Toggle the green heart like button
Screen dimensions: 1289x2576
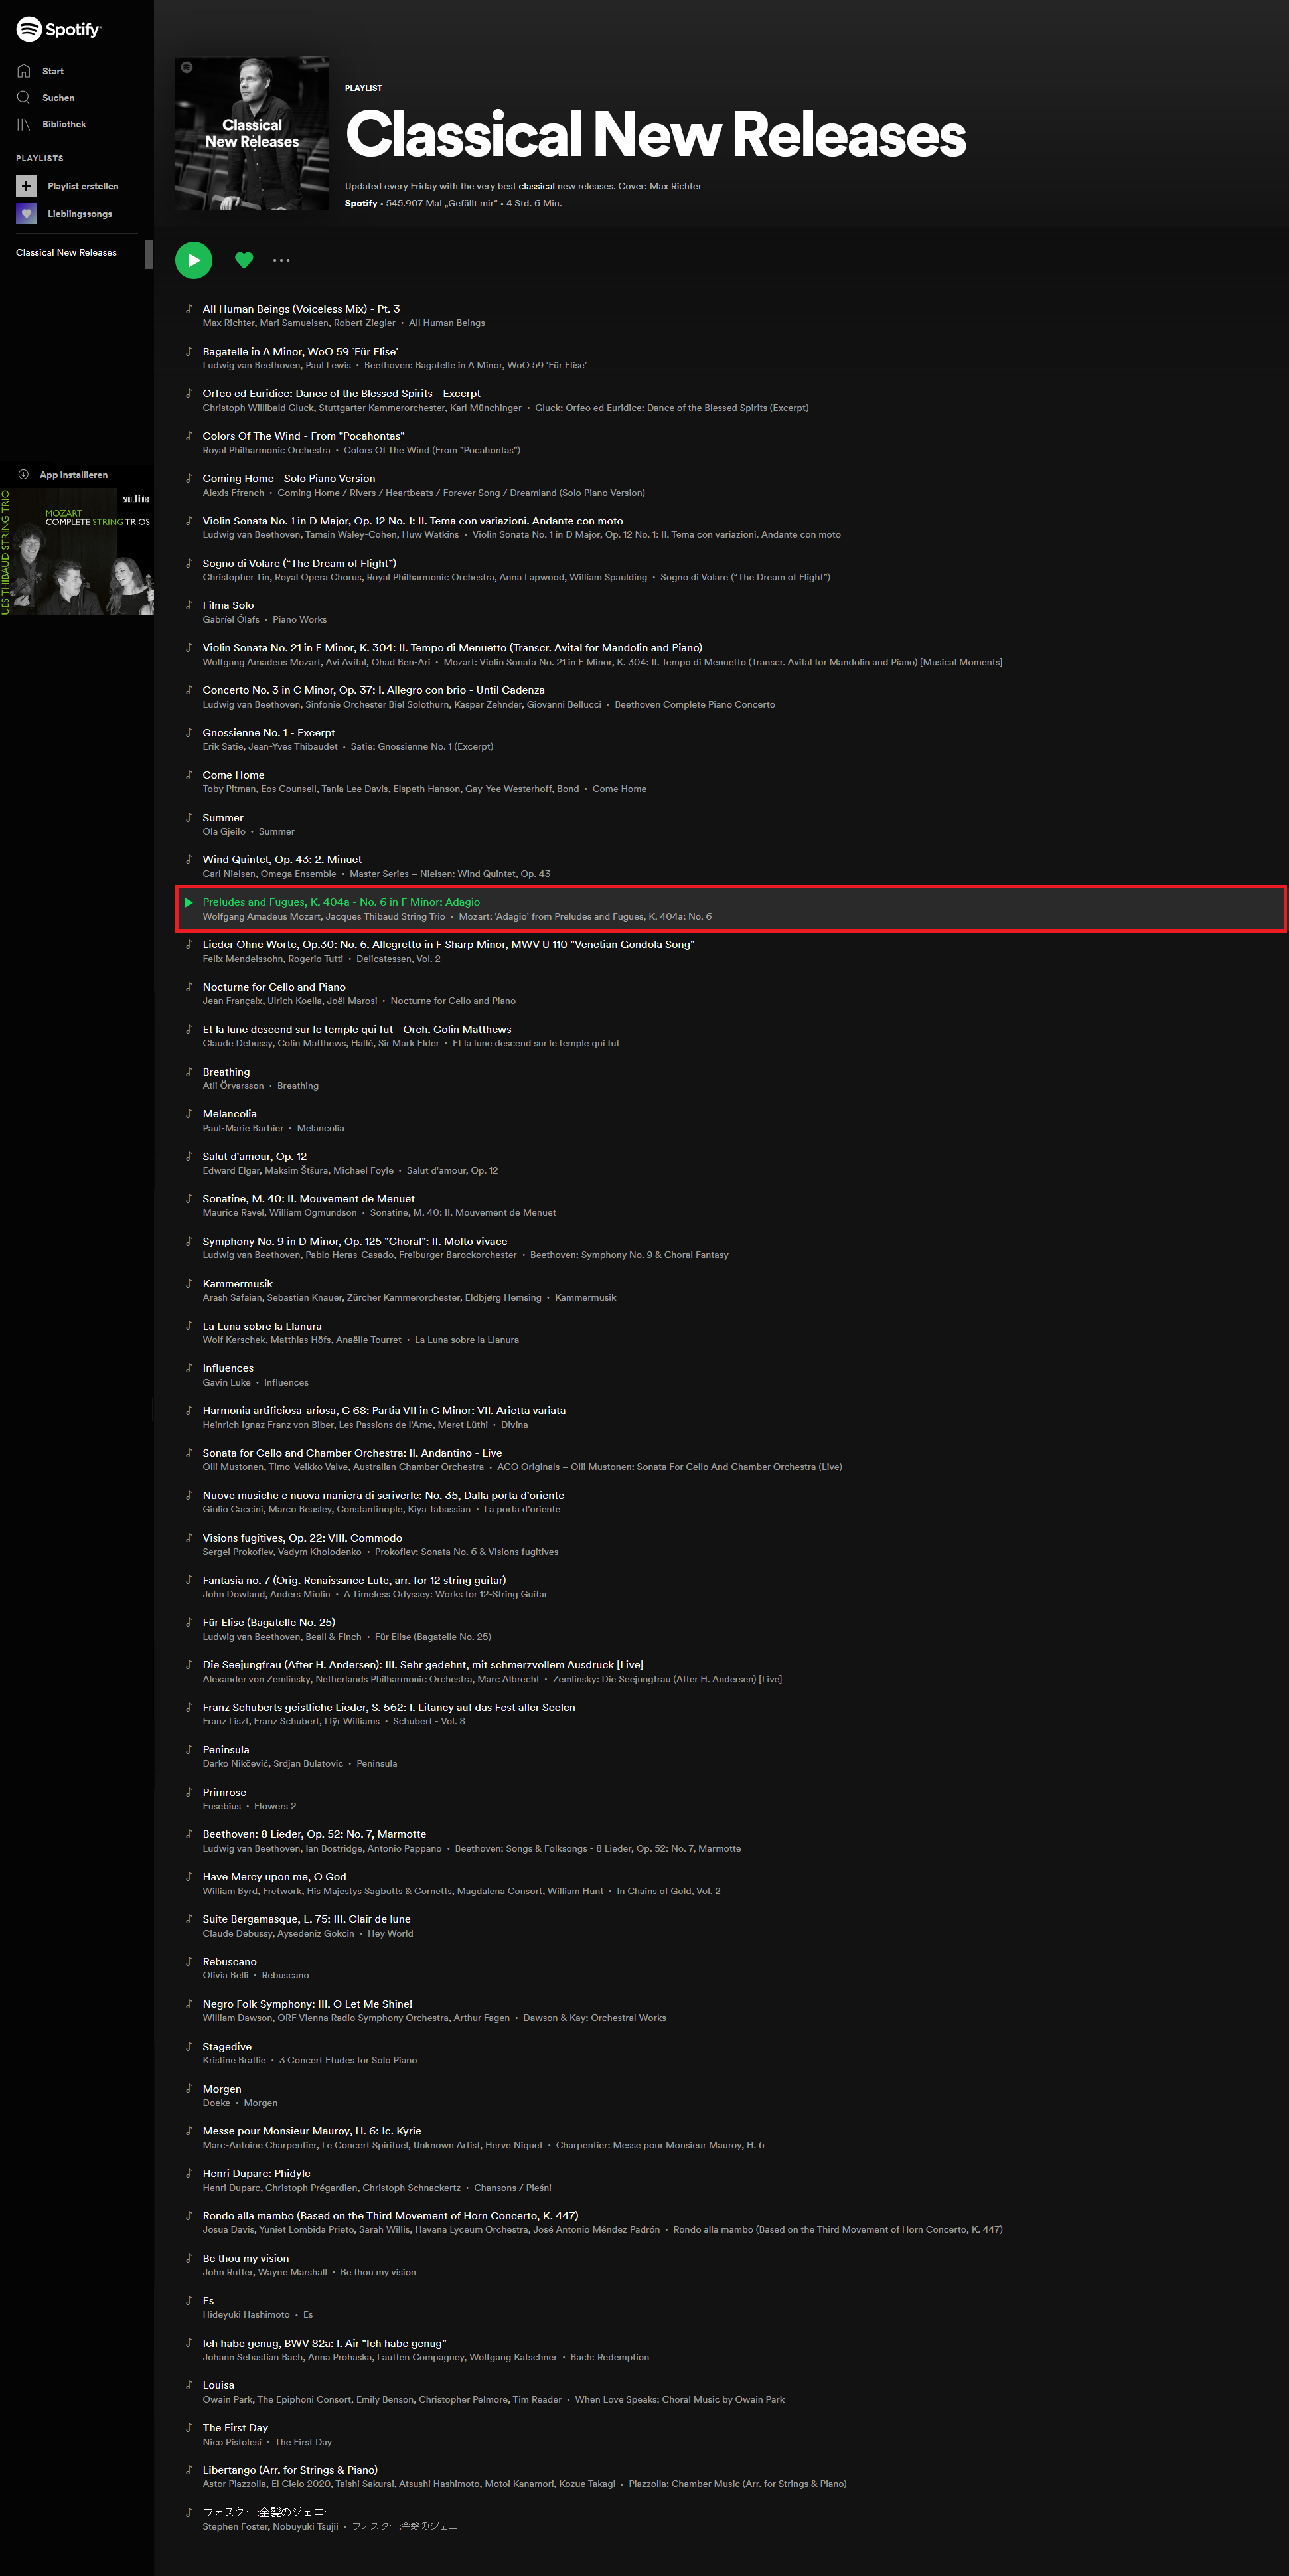243,260
